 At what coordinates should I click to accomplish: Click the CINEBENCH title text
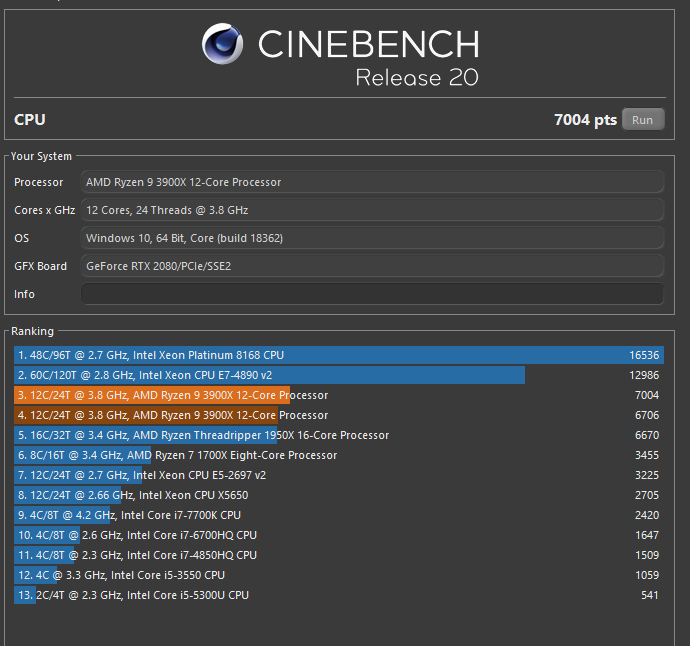[x=369, y=44]
